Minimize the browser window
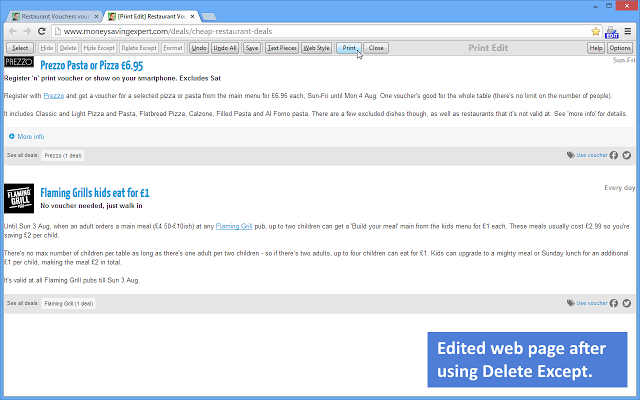This screenshot has width=640, height=400. coord(596,6)
